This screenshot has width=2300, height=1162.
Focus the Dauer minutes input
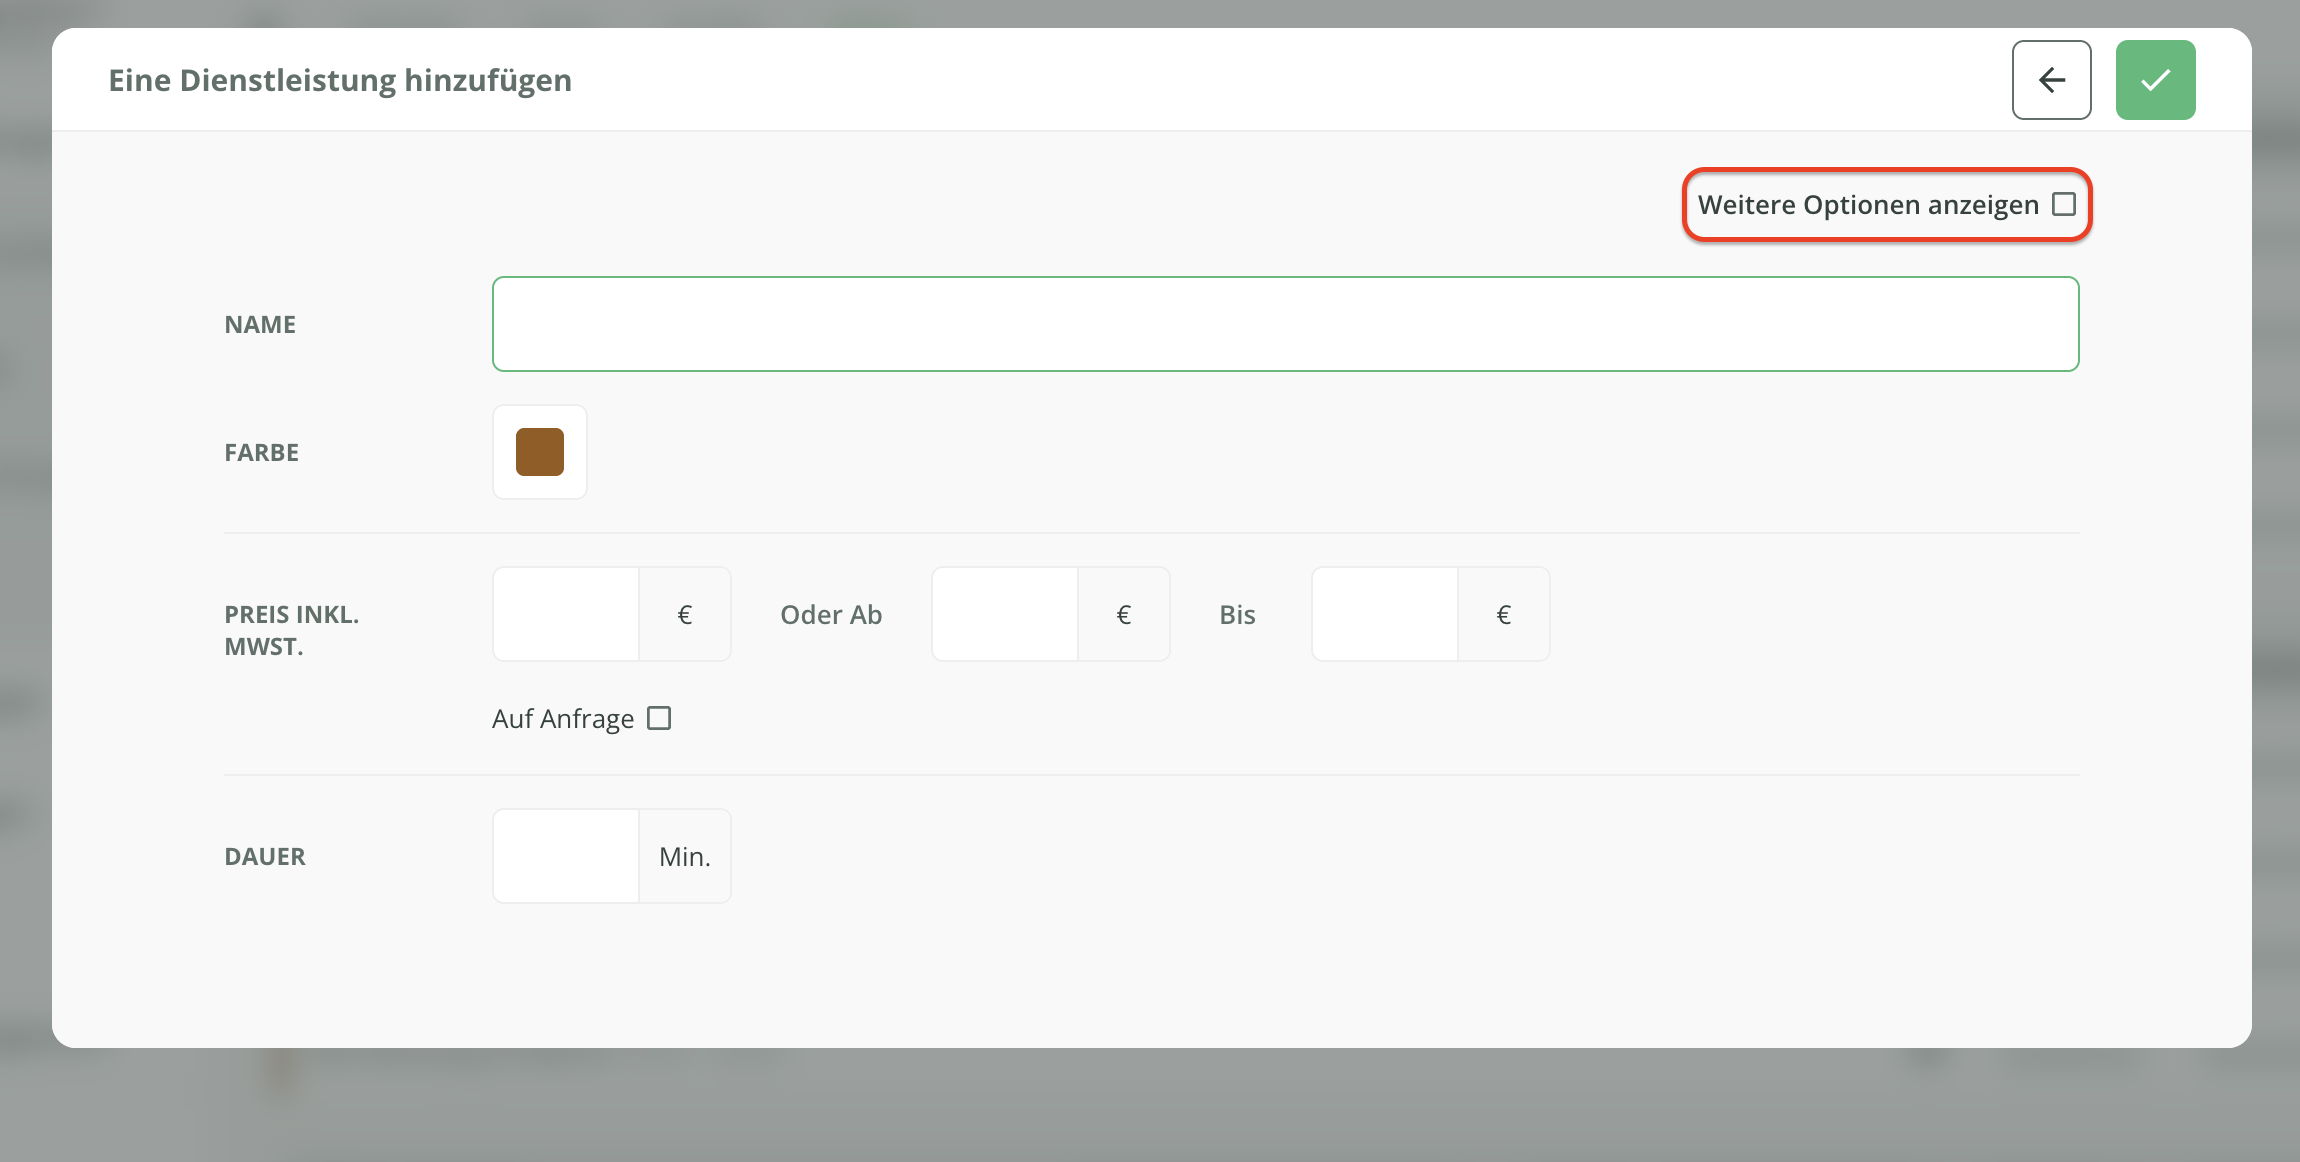566,856
